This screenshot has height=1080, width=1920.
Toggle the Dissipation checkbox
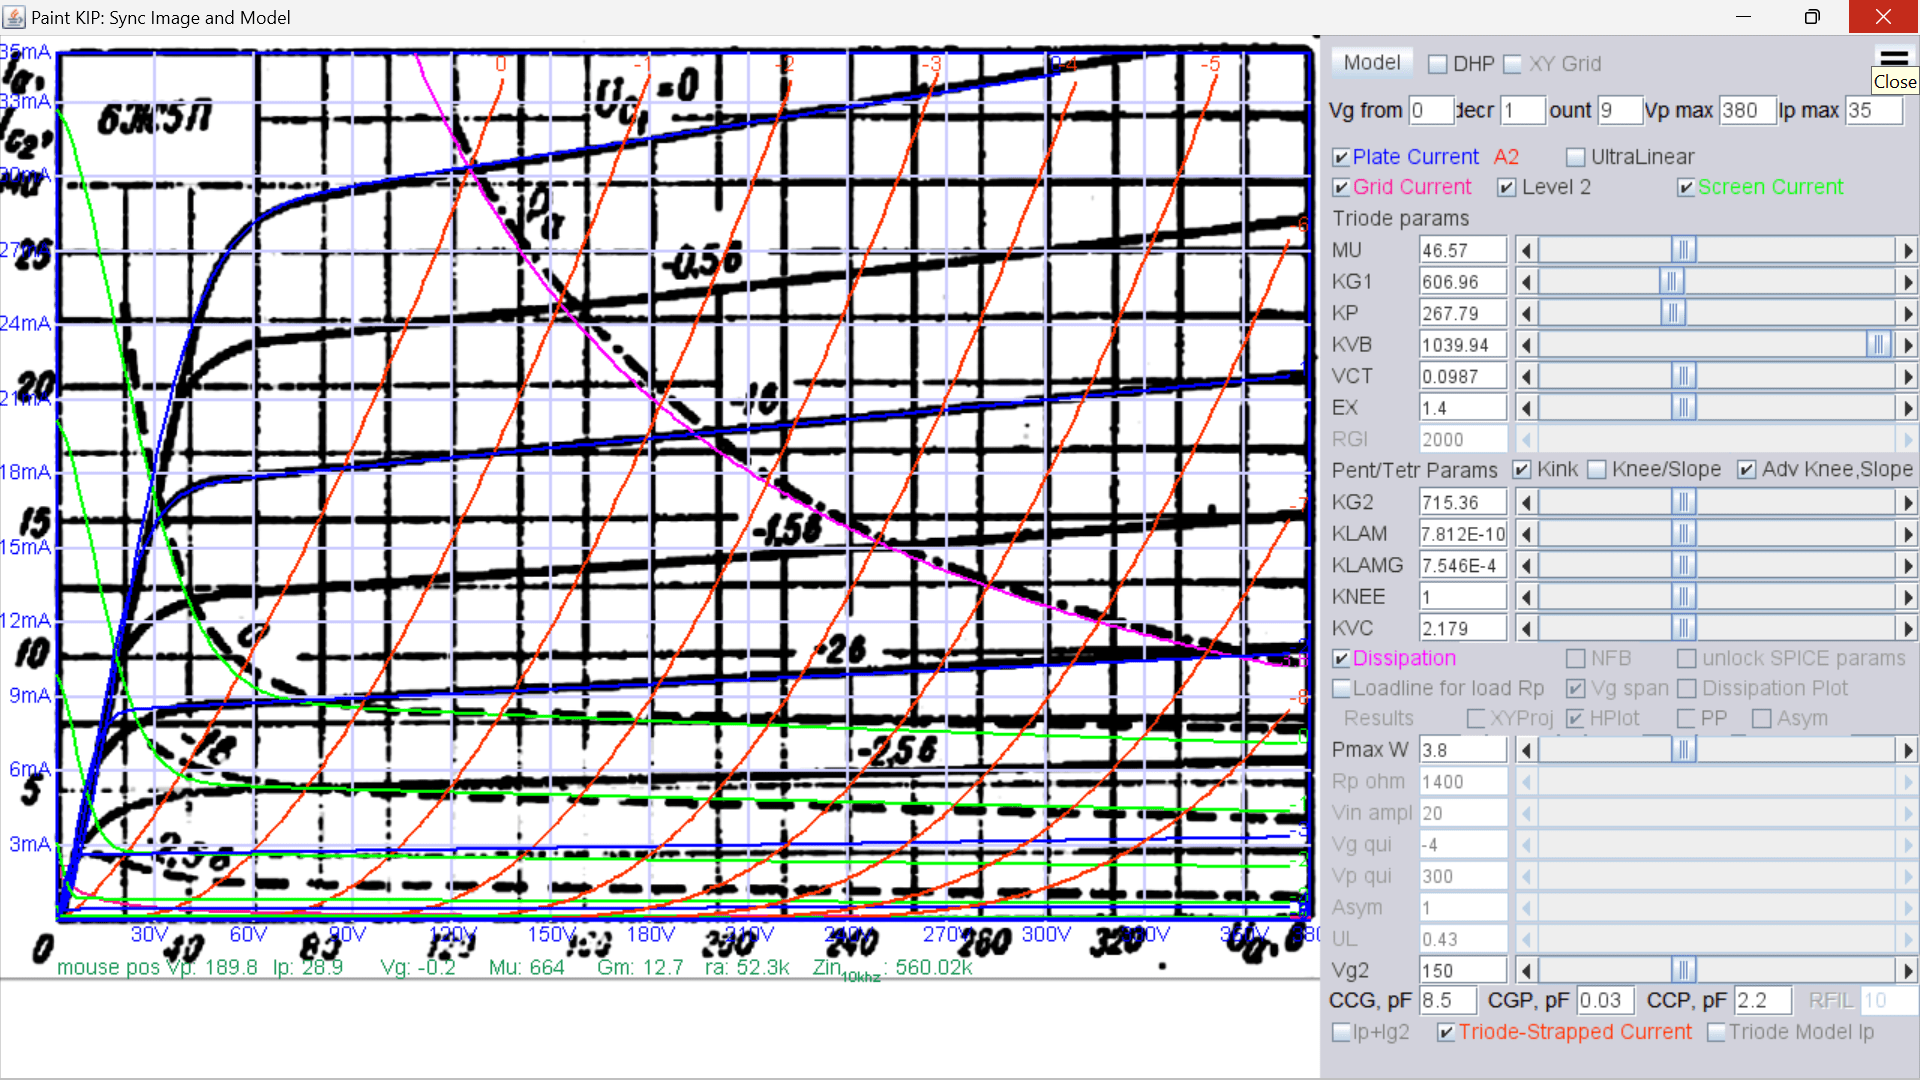(1341, 659)
